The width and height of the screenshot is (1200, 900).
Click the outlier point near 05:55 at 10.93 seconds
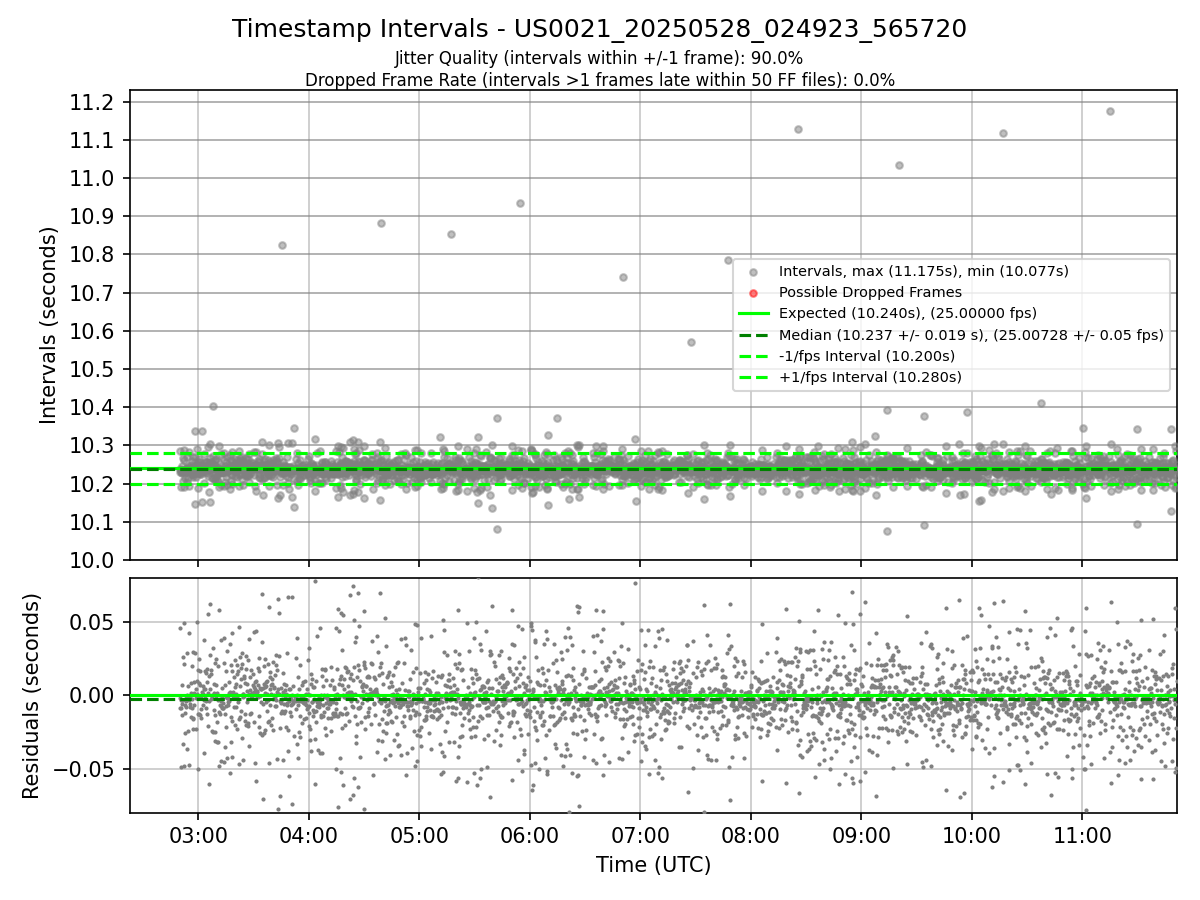[x=520, y=203]
